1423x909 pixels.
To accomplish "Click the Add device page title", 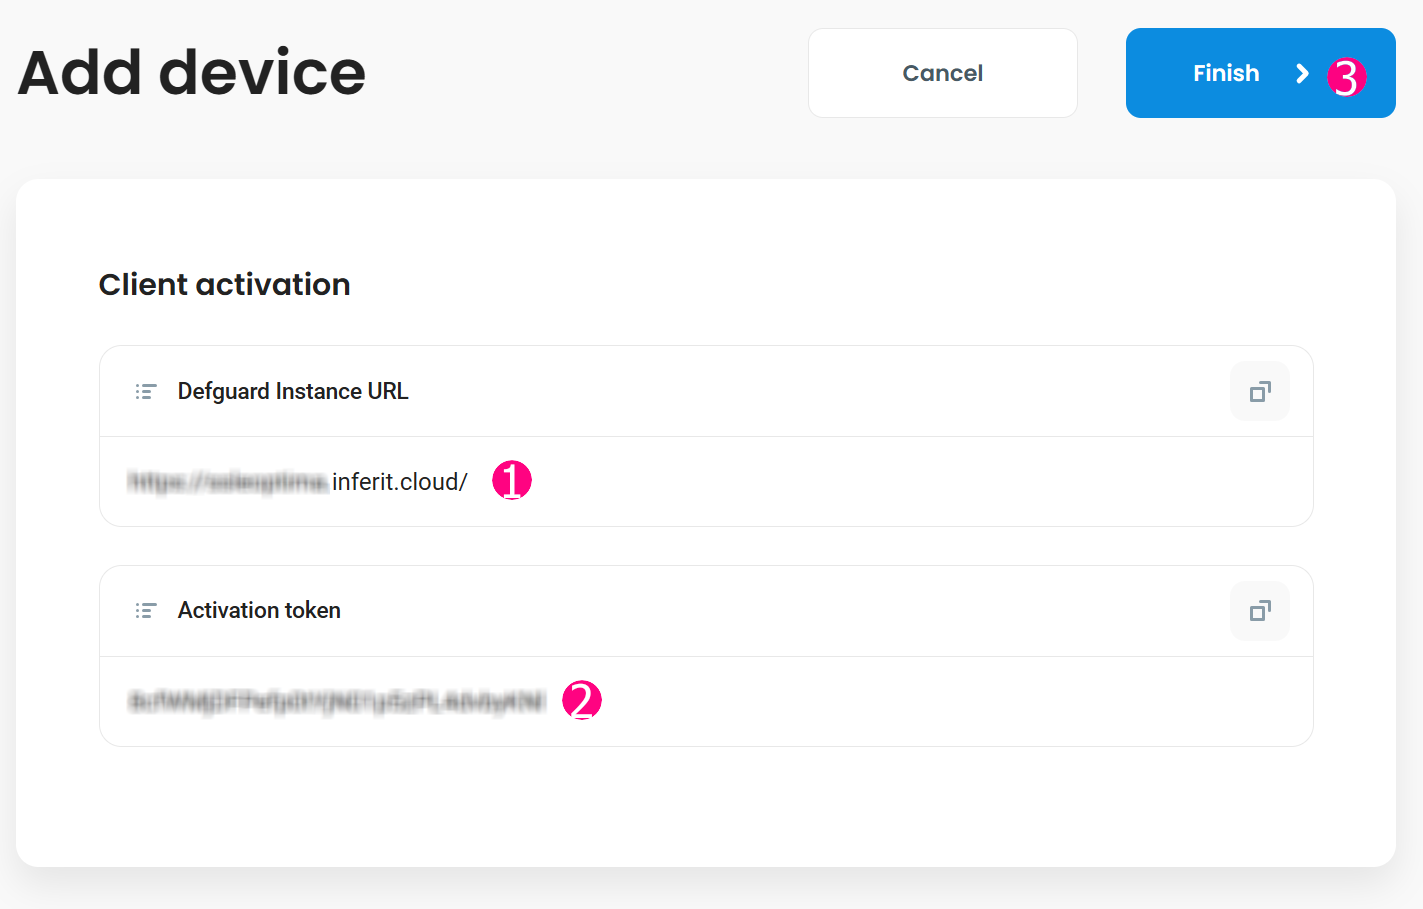I will pyautogui.click(x=192, y=73).
